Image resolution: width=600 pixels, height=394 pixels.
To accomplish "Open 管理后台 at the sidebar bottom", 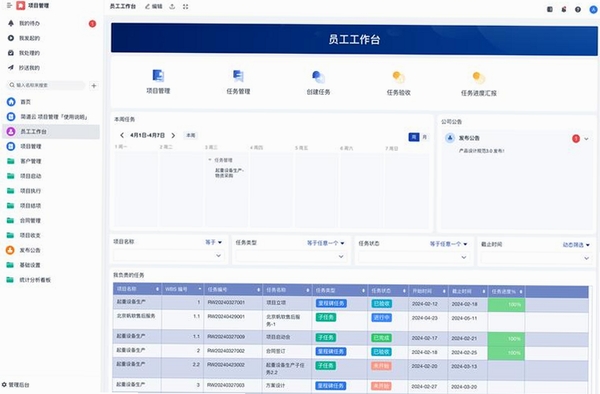I will [16, 385].
